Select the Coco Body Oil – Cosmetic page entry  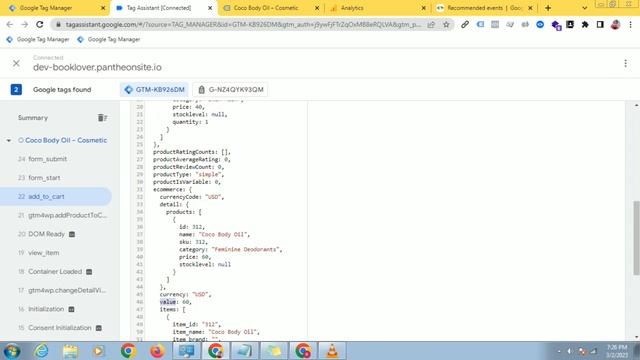click(66, 140)
